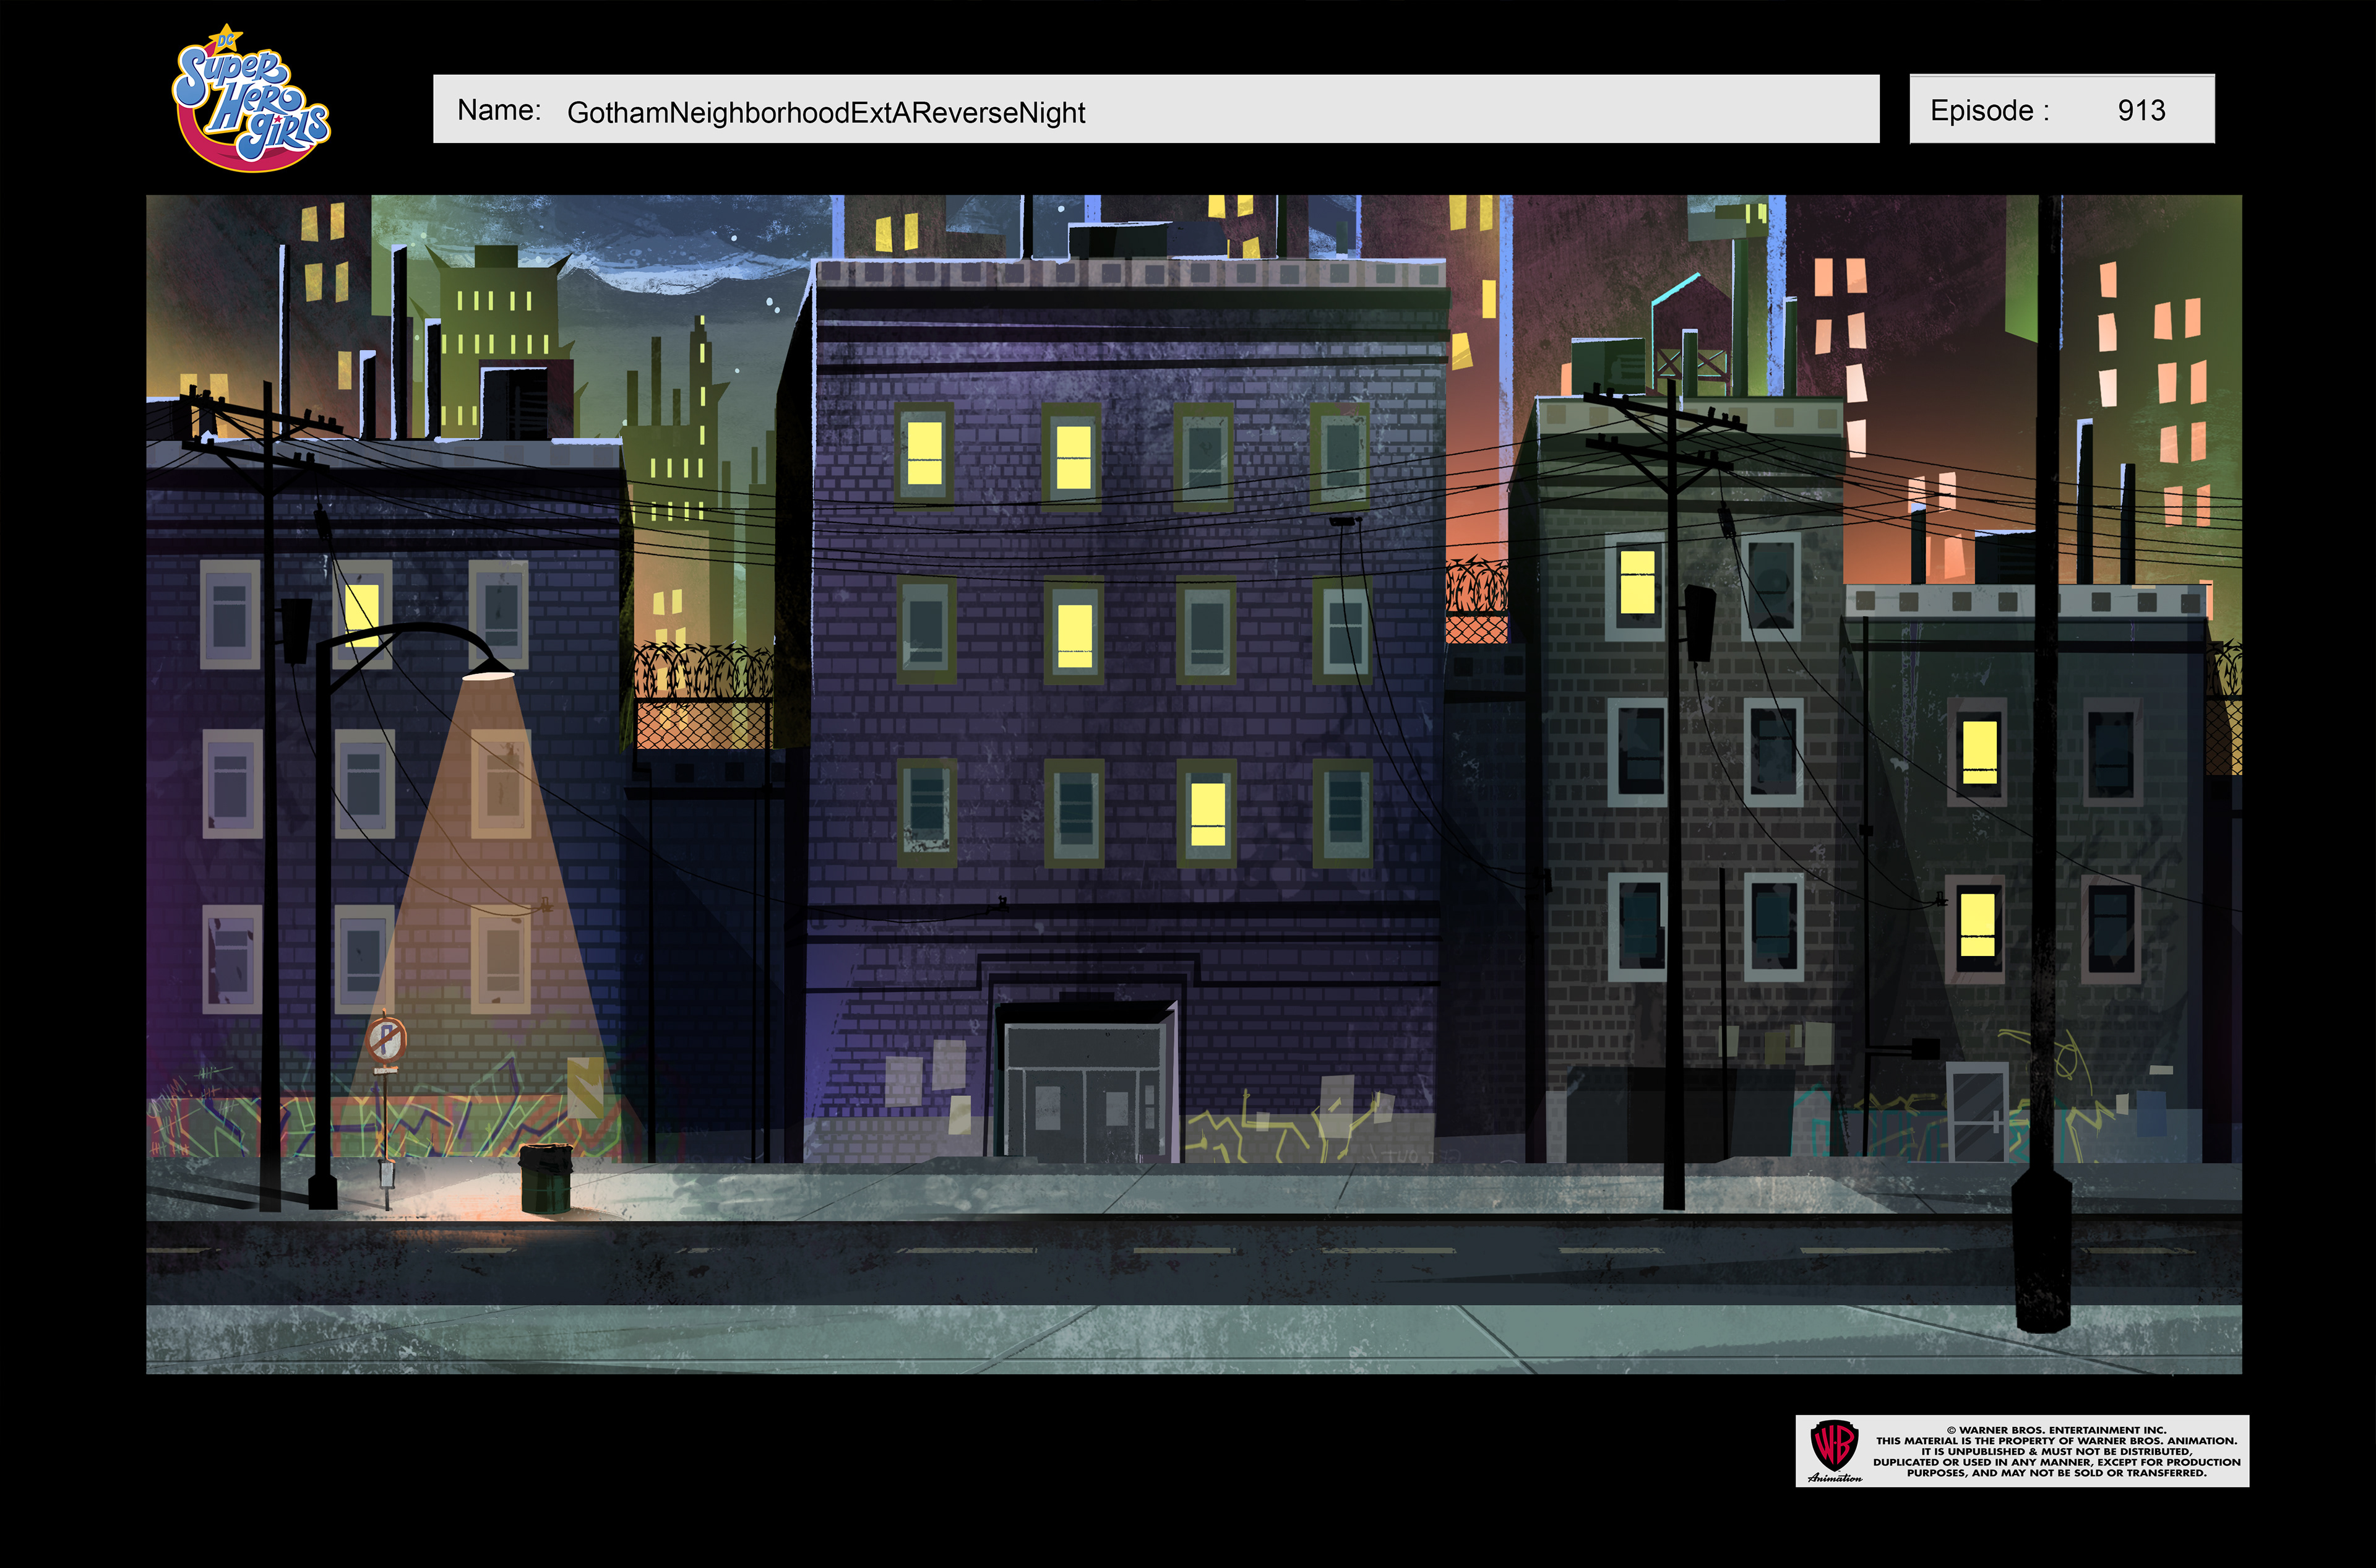Click the glowing street lamp head
This screenshot has height=1568, width=2376.
point(489,674)
